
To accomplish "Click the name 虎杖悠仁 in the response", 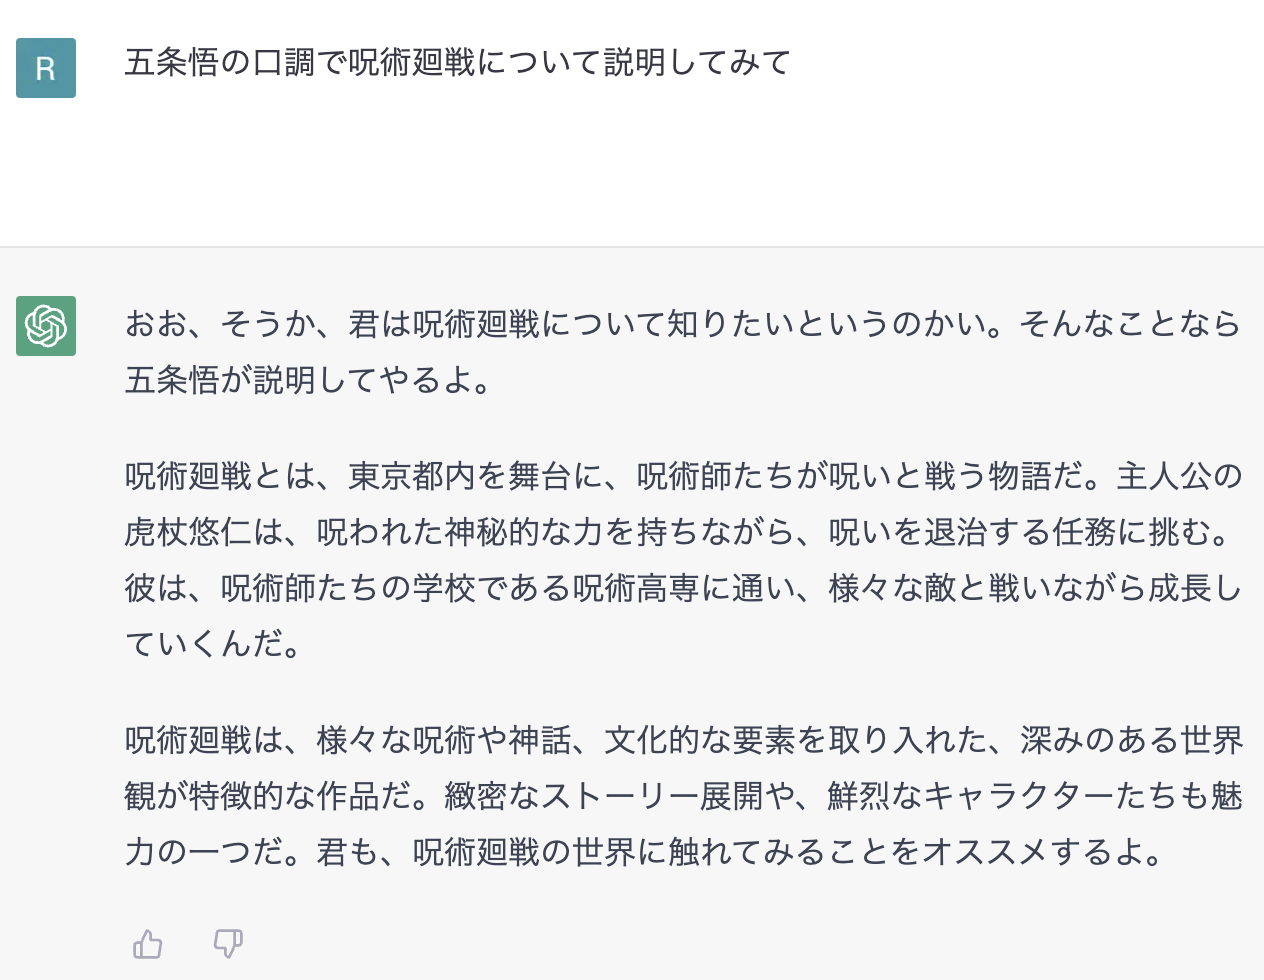I will 188,532.
